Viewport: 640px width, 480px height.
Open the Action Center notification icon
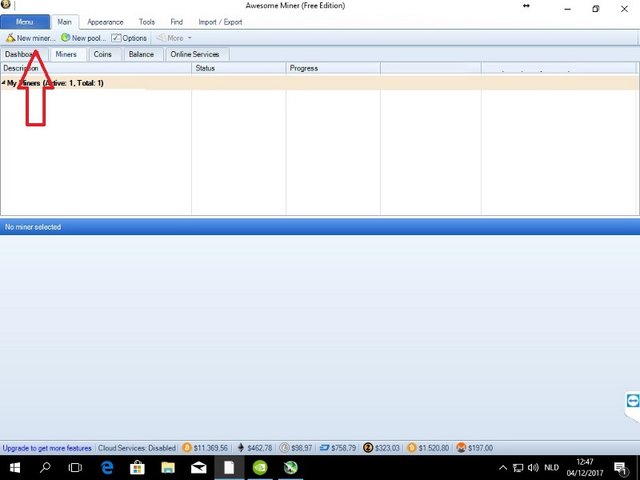tap(620, 469)
